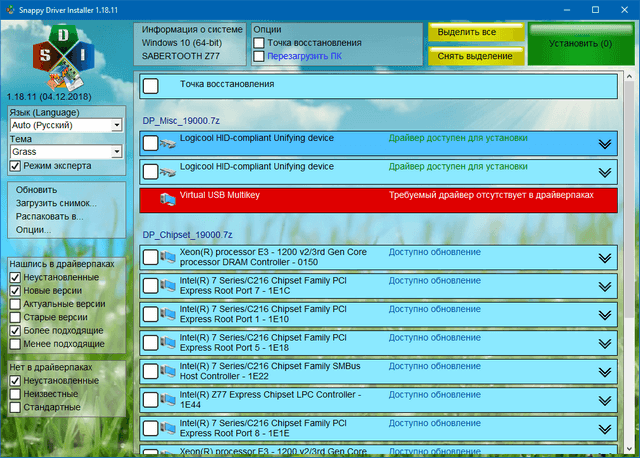Choose Распаковать в... menu entry

[49, 217]
